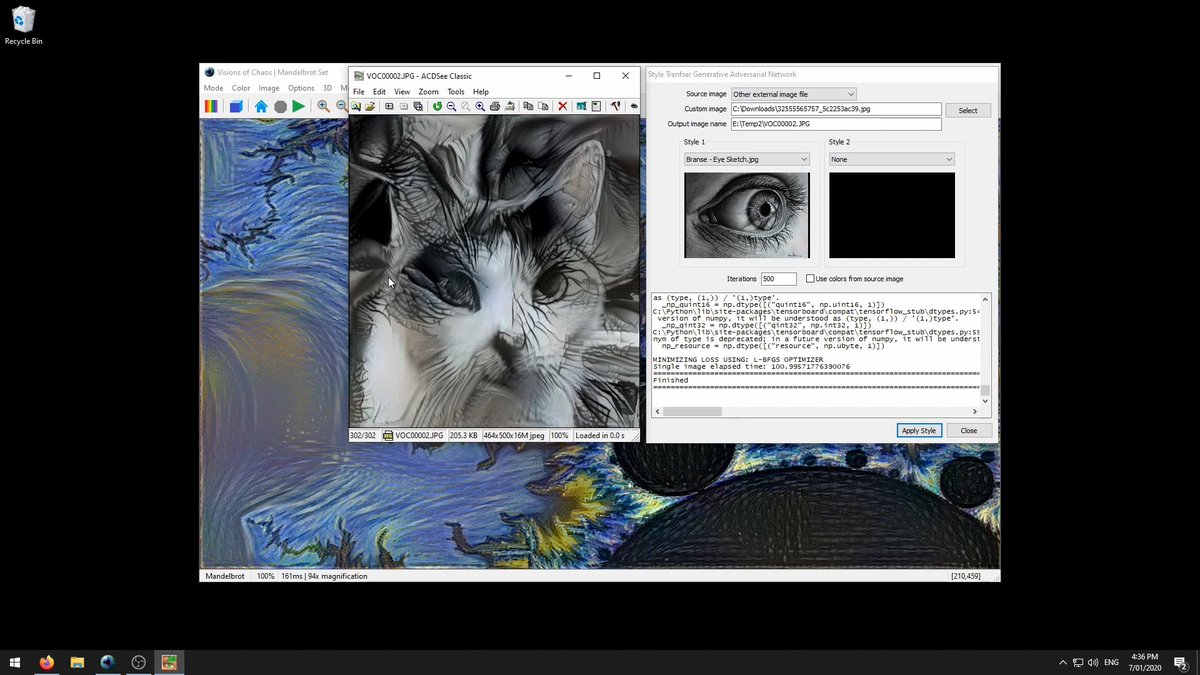The image size is (1200, 675).
Task: Show hidden system tray icons
Action: (1062, 662)
